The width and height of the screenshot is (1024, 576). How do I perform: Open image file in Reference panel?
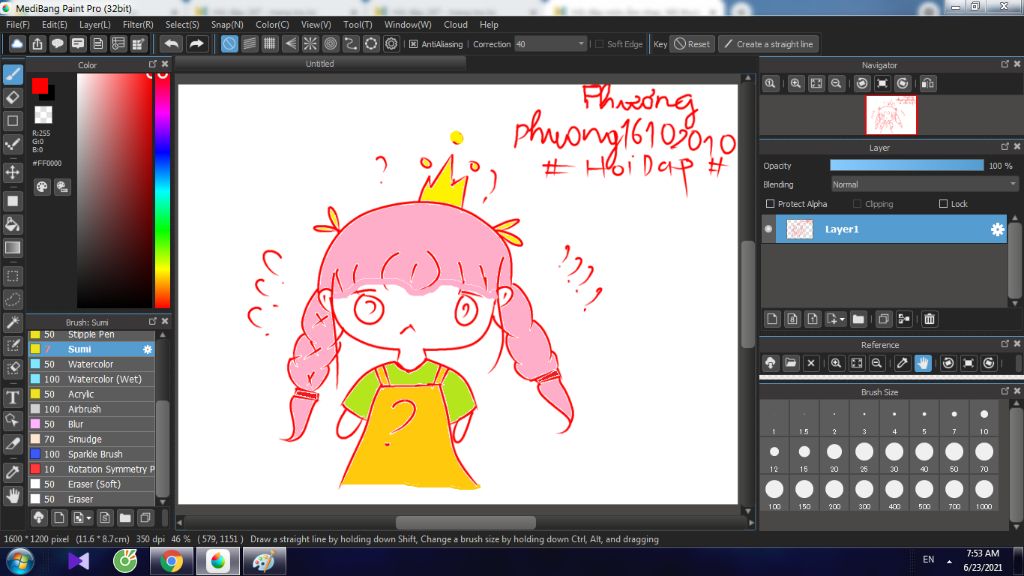pyautogui.click(x=791, y=363)
